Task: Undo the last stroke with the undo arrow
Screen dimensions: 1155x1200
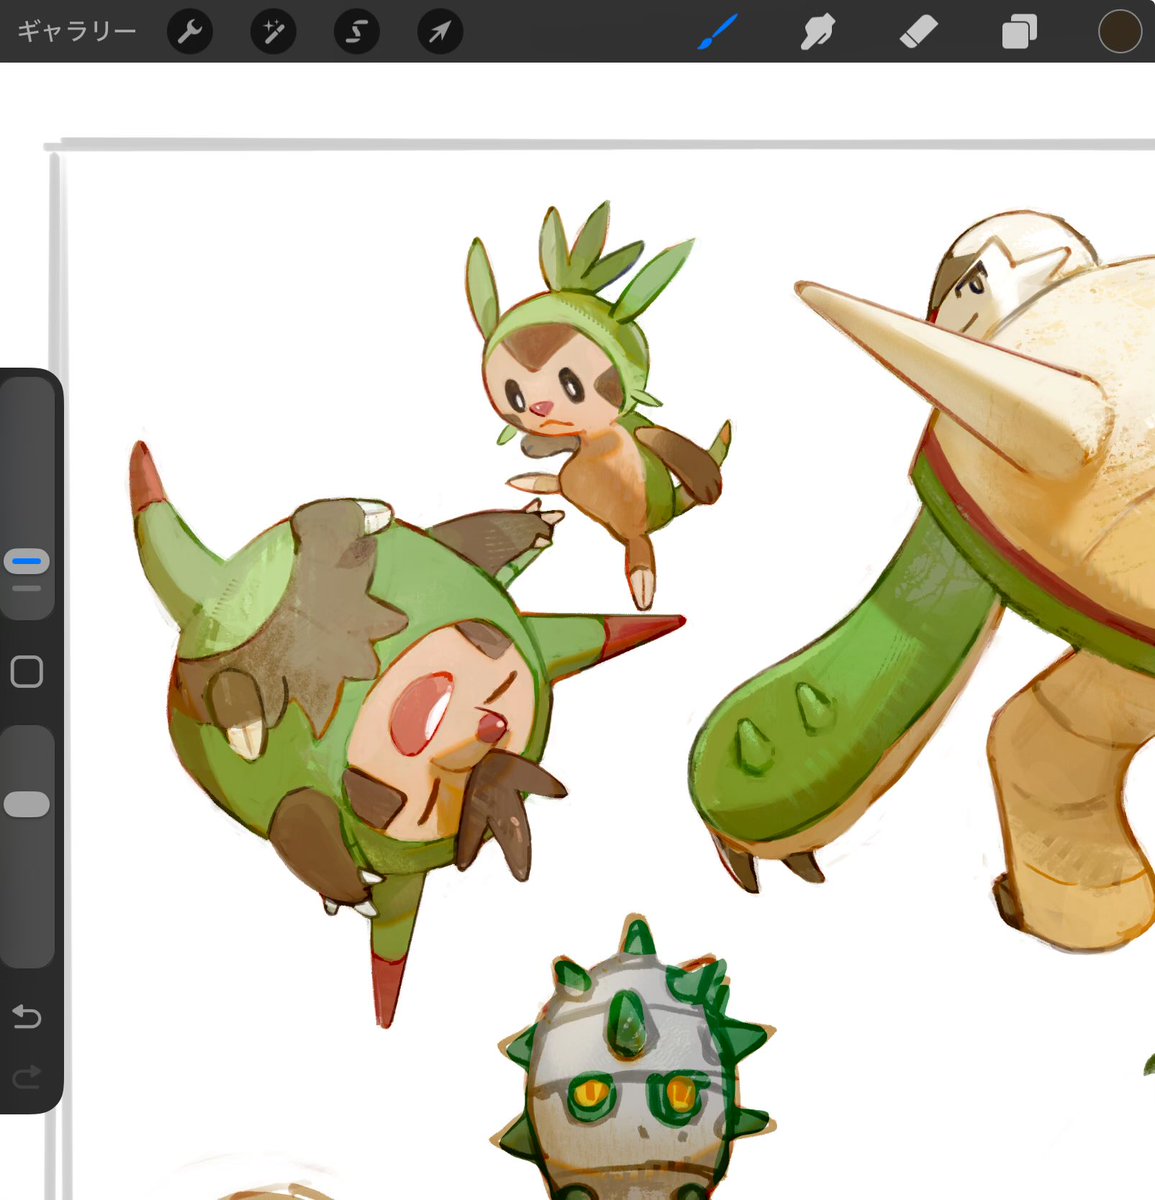Action: tap(27, 1017)
